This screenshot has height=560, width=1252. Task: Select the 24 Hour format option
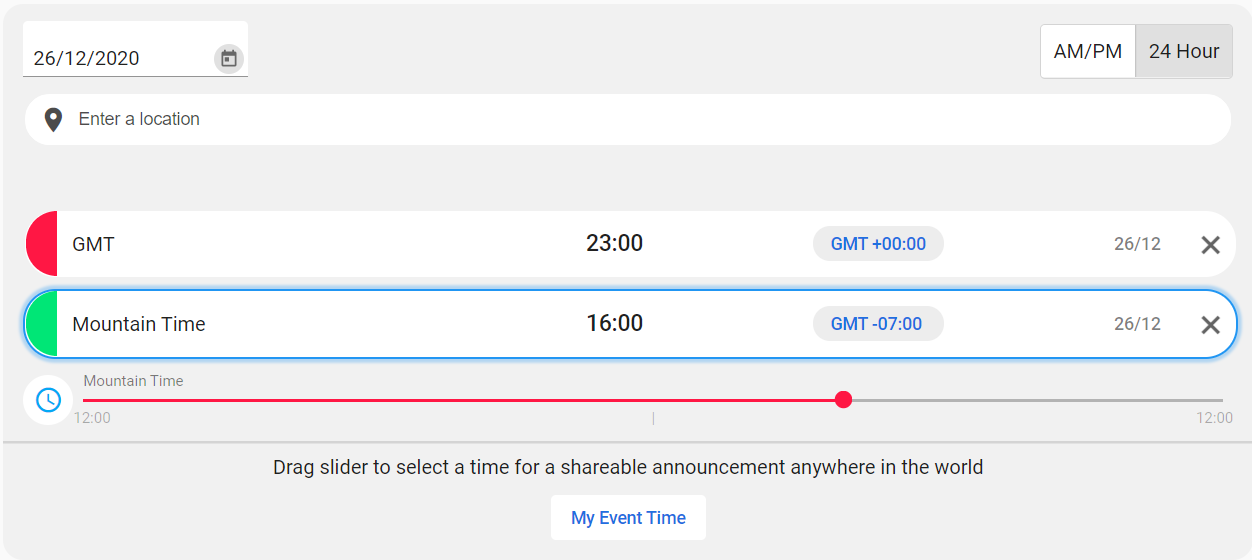pos(1184,51)
